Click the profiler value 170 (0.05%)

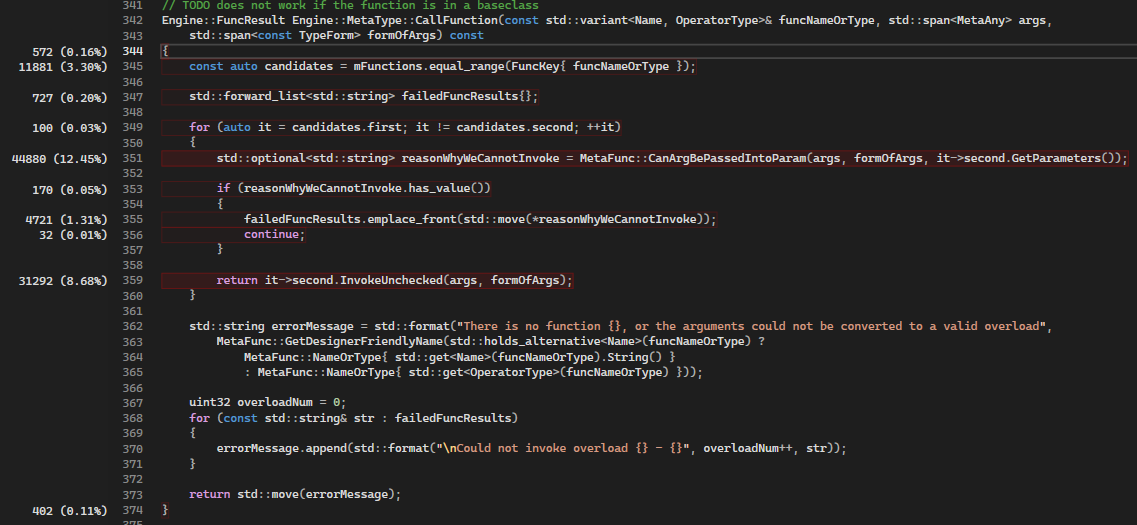tap(70, 189)
